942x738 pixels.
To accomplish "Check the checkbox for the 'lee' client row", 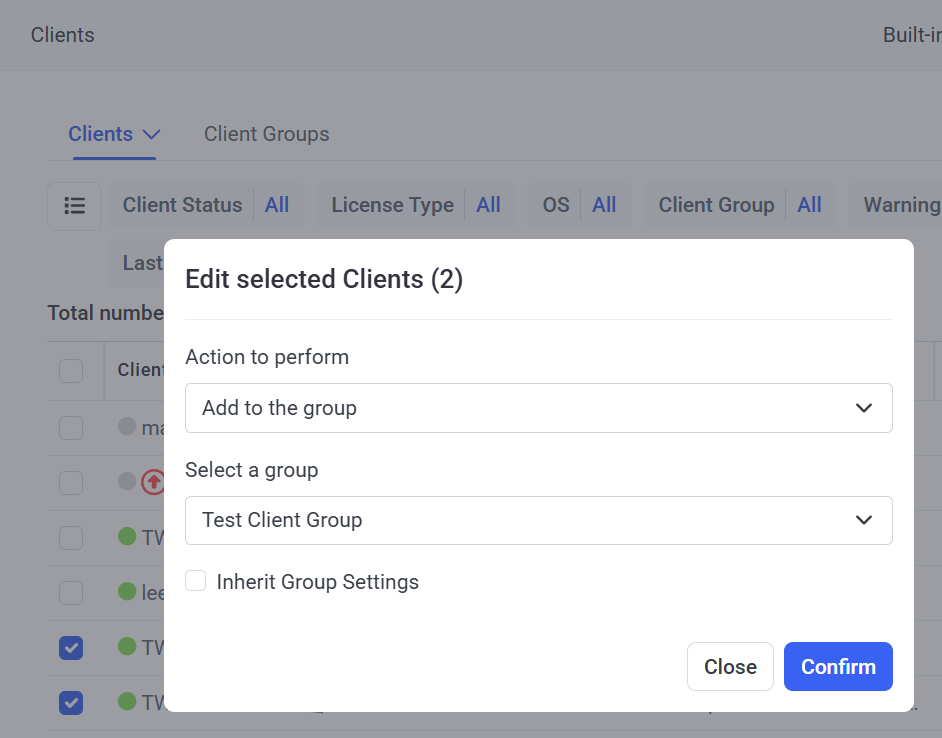I will (71, 593).
